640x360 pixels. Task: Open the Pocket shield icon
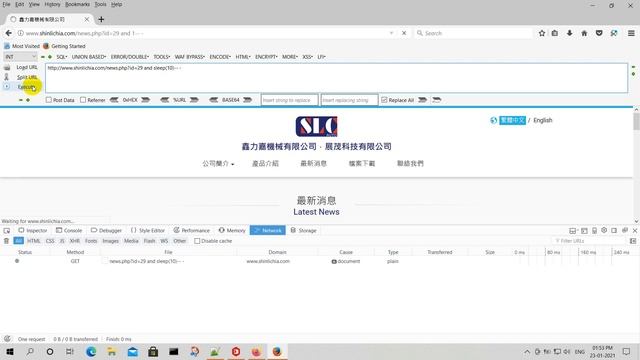(x=599, y=33)
